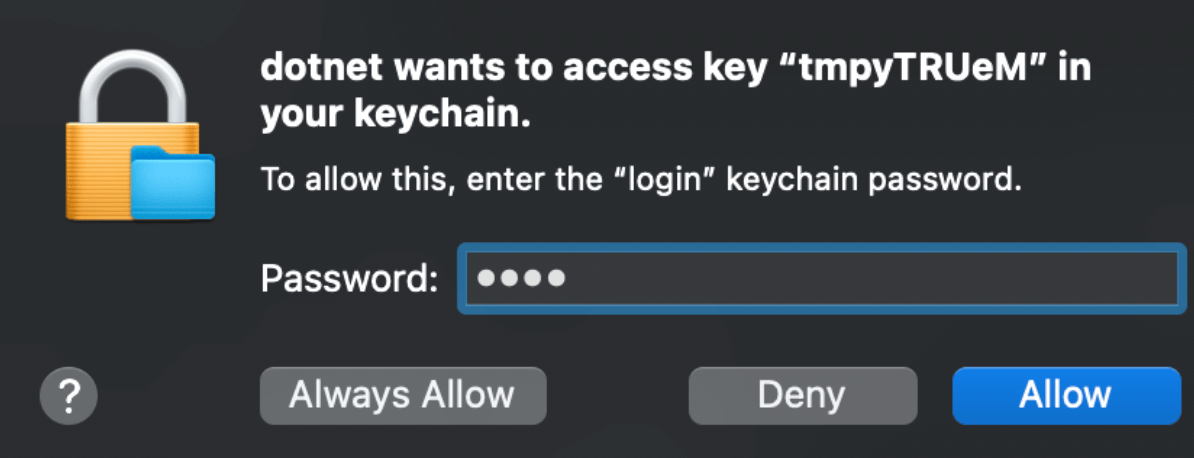Open help via the question mark button
The image size is (1194, 458).
69,396
